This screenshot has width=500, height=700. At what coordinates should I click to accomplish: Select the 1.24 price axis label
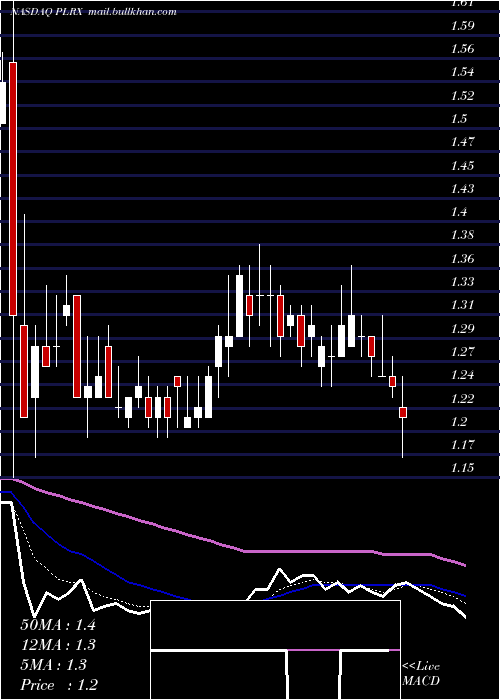click(x=462, y=375)
